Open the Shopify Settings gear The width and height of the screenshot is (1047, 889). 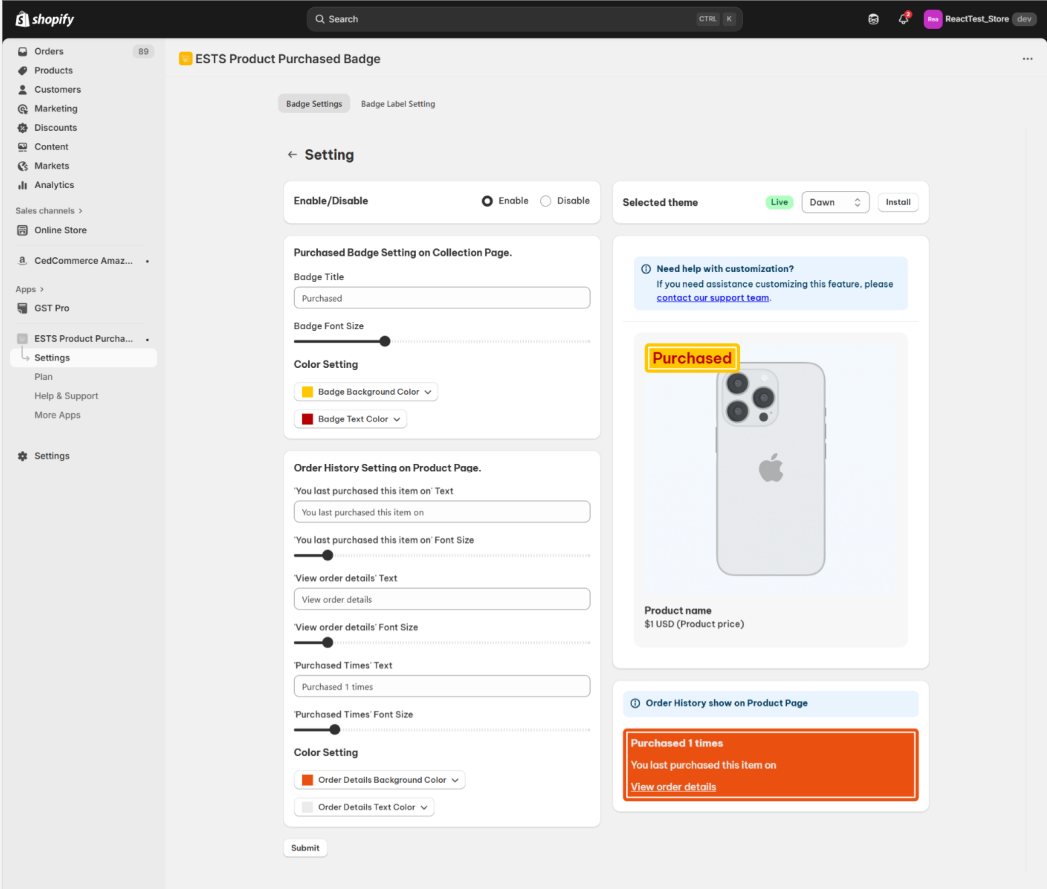click(x=51, y=456)
